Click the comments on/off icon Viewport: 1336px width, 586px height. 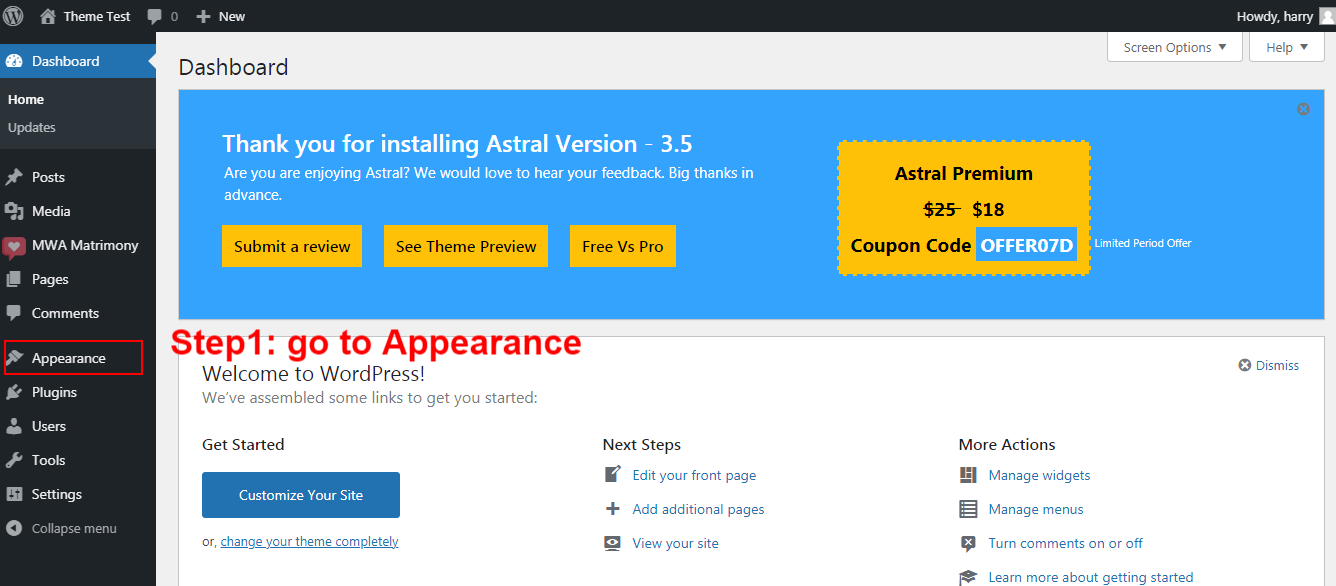968,543
